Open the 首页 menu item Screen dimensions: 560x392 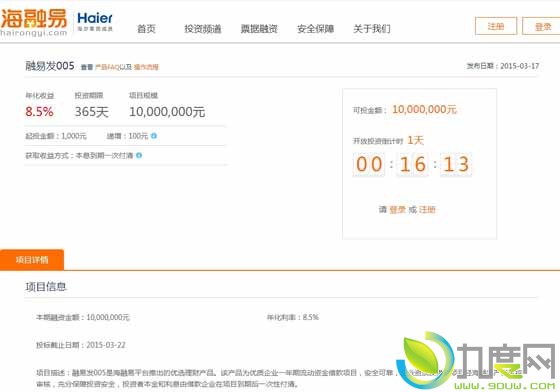click(146, 29)
